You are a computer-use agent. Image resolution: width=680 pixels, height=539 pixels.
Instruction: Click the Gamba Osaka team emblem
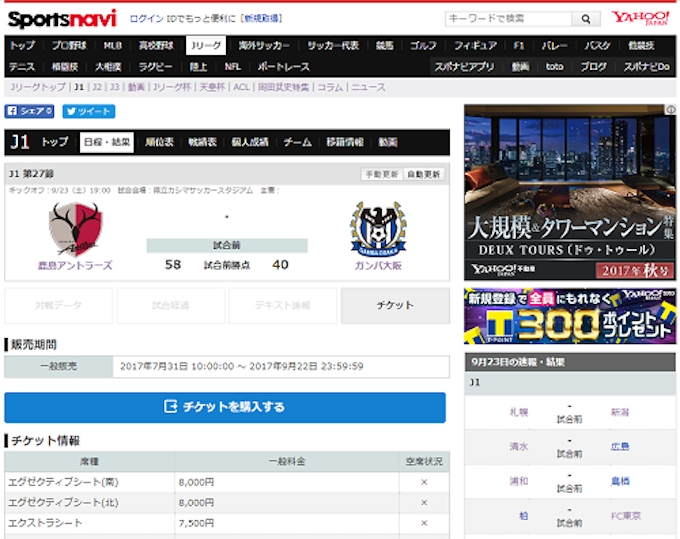point(378,229)
